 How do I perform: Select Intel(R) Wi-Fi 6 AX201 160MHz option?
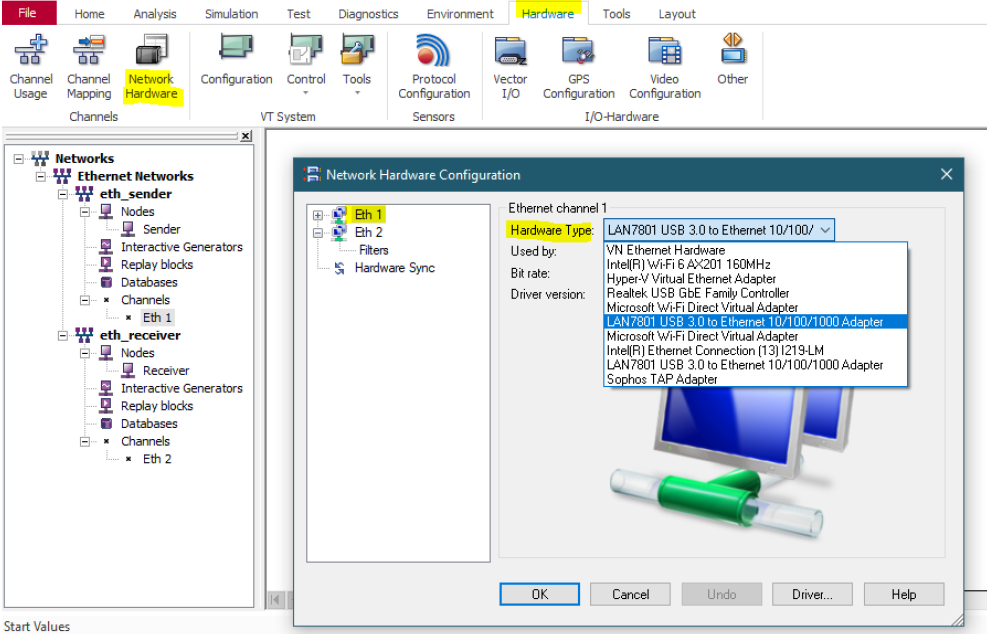pyautogui.click(x=755, y=264)
